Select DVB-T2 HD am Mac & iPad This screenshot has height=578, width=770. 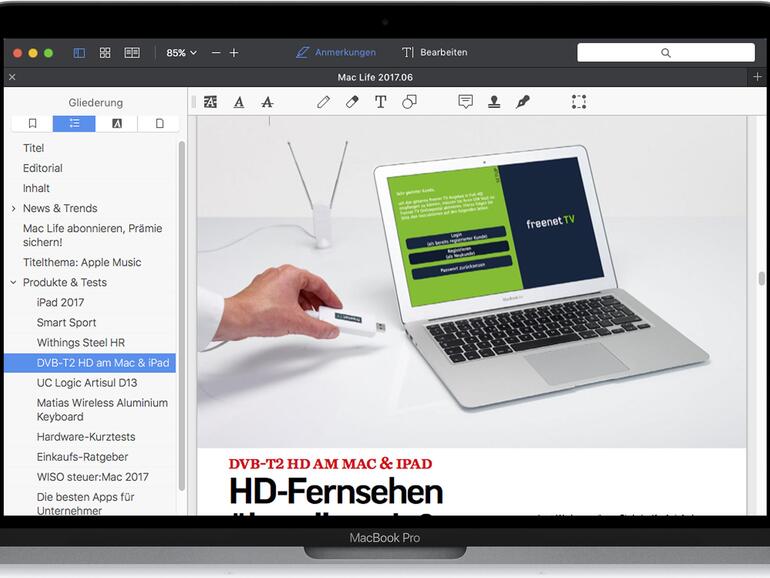point(90,363)
